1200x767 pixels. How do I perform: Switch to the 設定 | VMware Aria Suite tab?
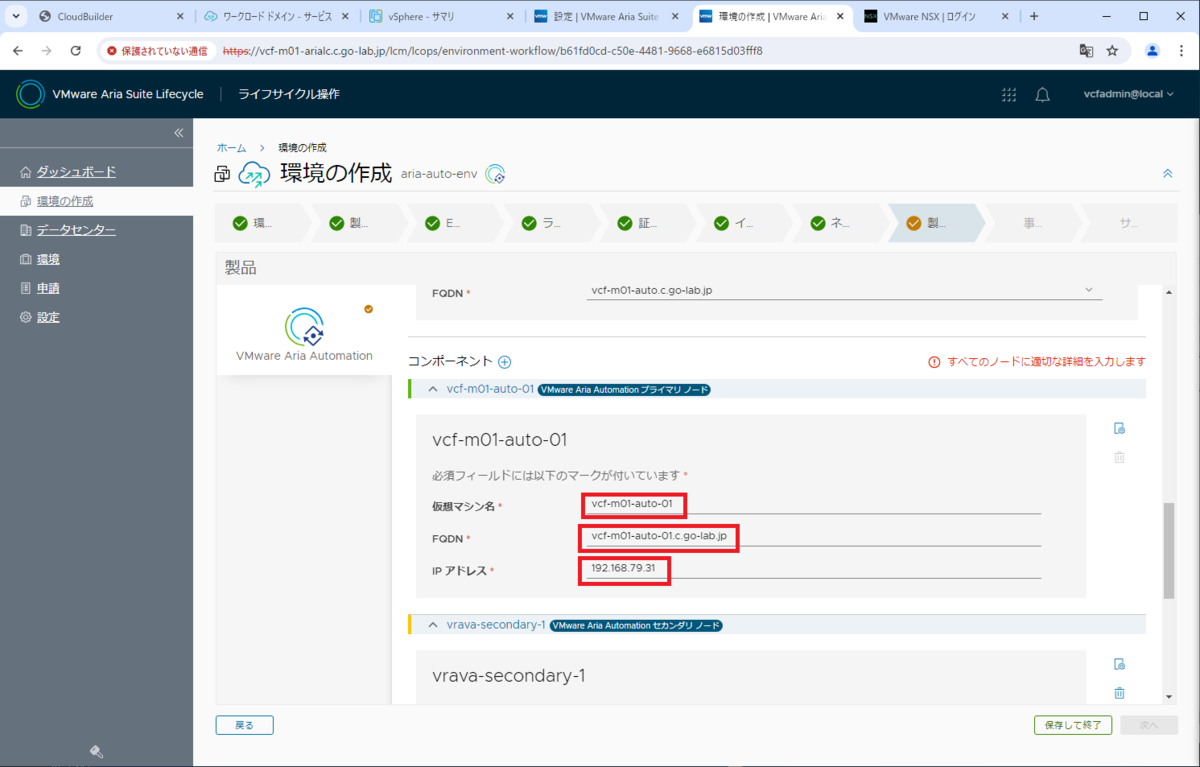[x=606, y=16]
